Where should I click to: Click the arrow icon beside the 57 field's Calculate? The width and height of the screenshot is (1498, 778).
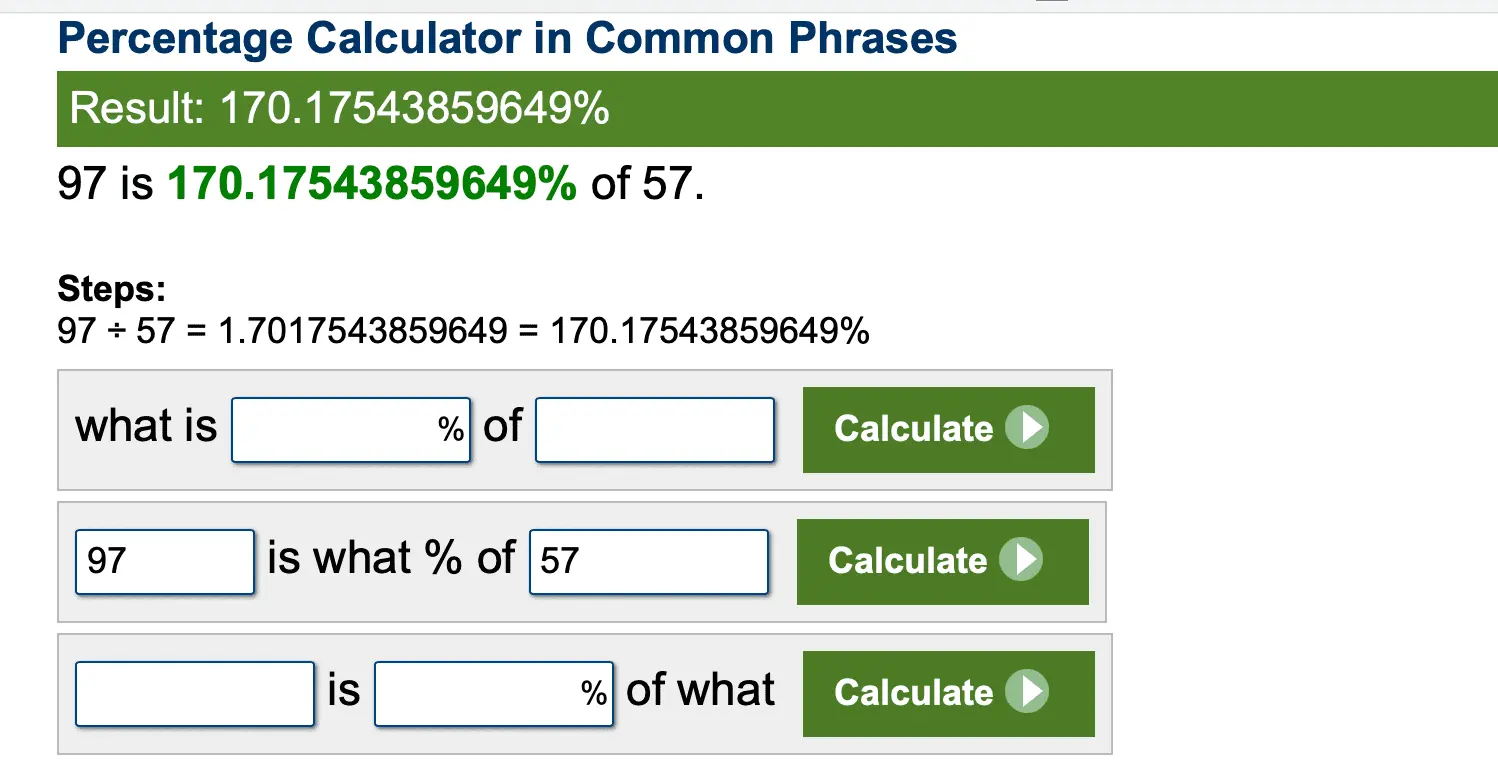point(1021,560)
